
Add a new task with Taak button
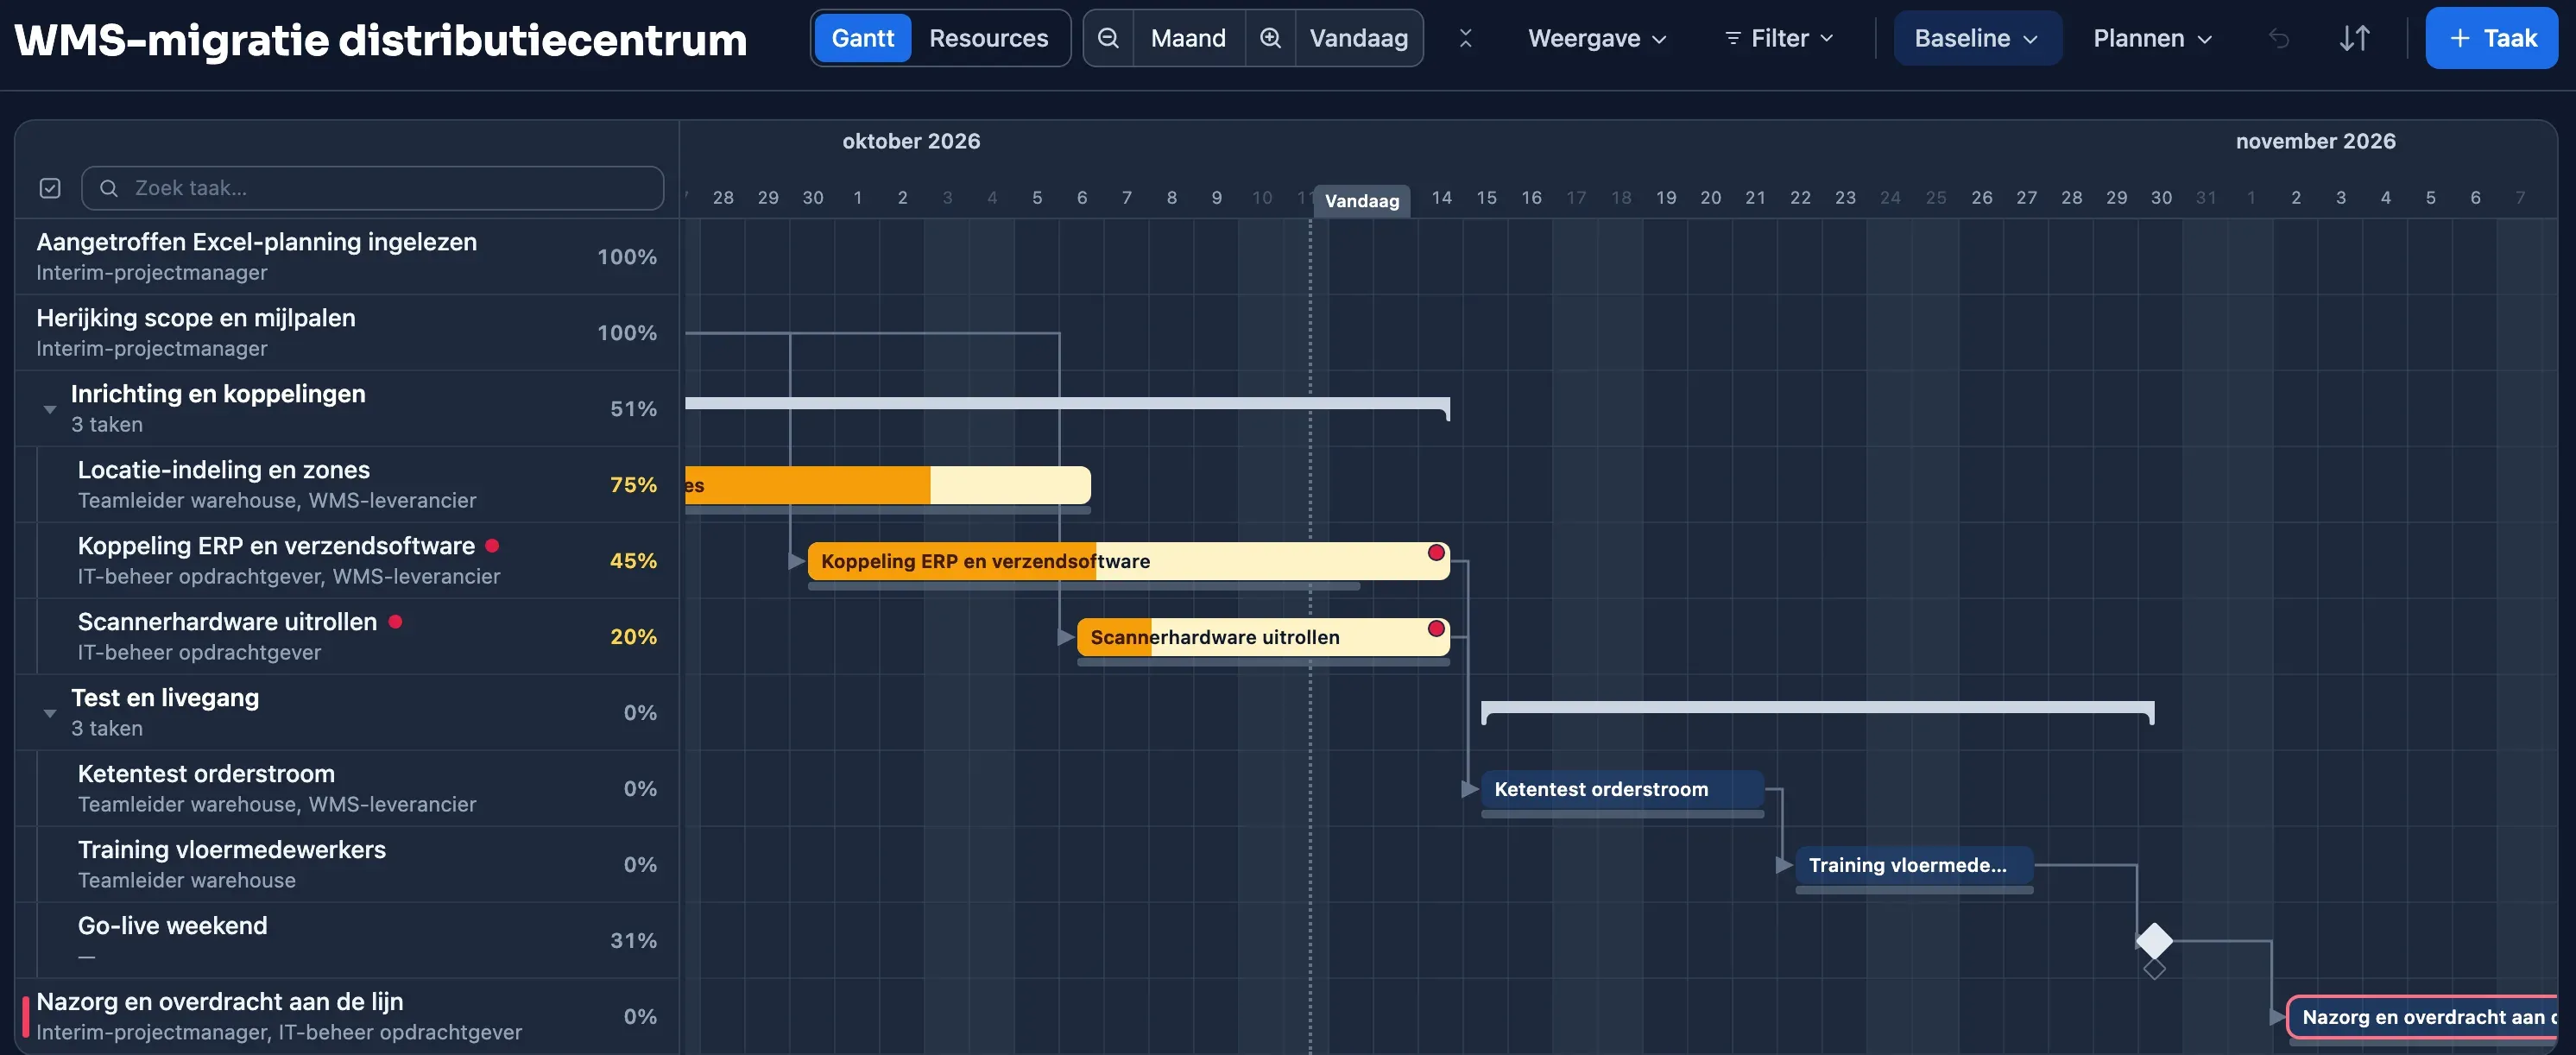(2491, 38)
